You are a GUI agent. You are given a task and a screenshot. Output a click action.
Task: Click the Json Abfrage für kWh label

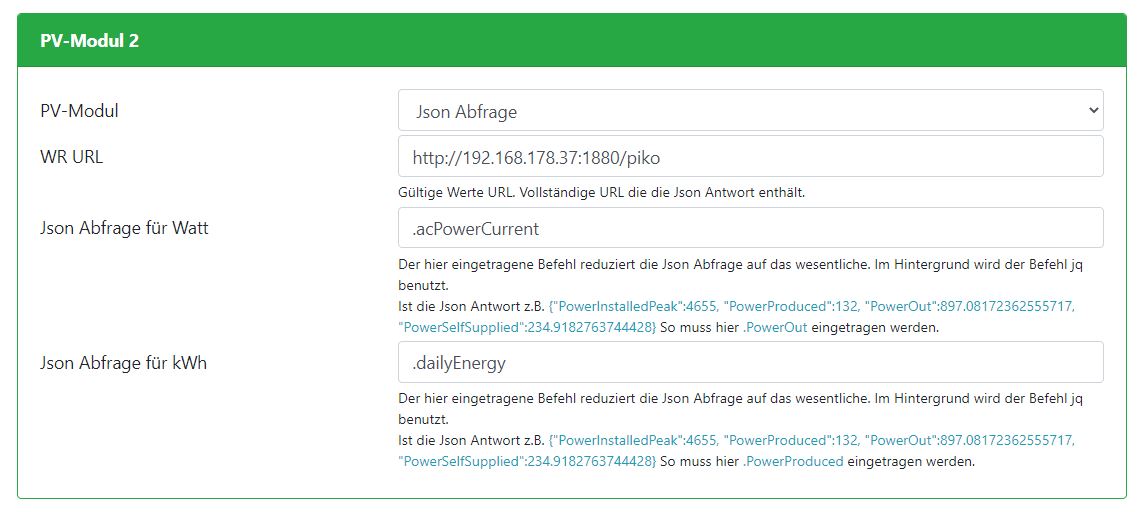tap(122, 363)
